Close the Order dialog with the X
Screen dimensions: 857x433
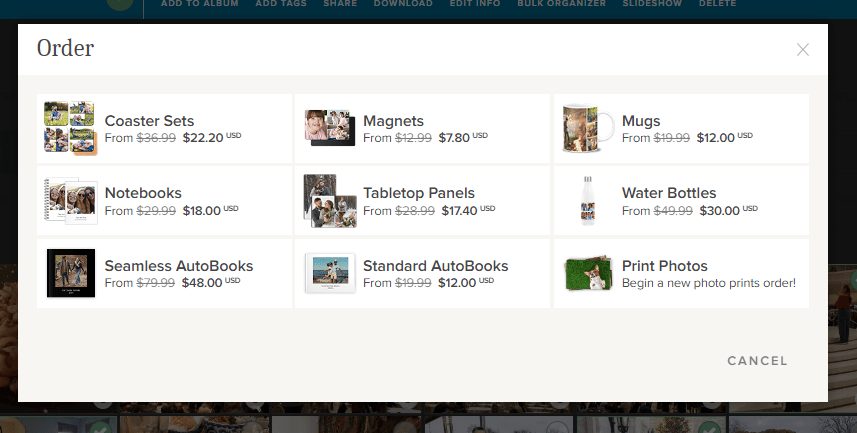point(803,50)
